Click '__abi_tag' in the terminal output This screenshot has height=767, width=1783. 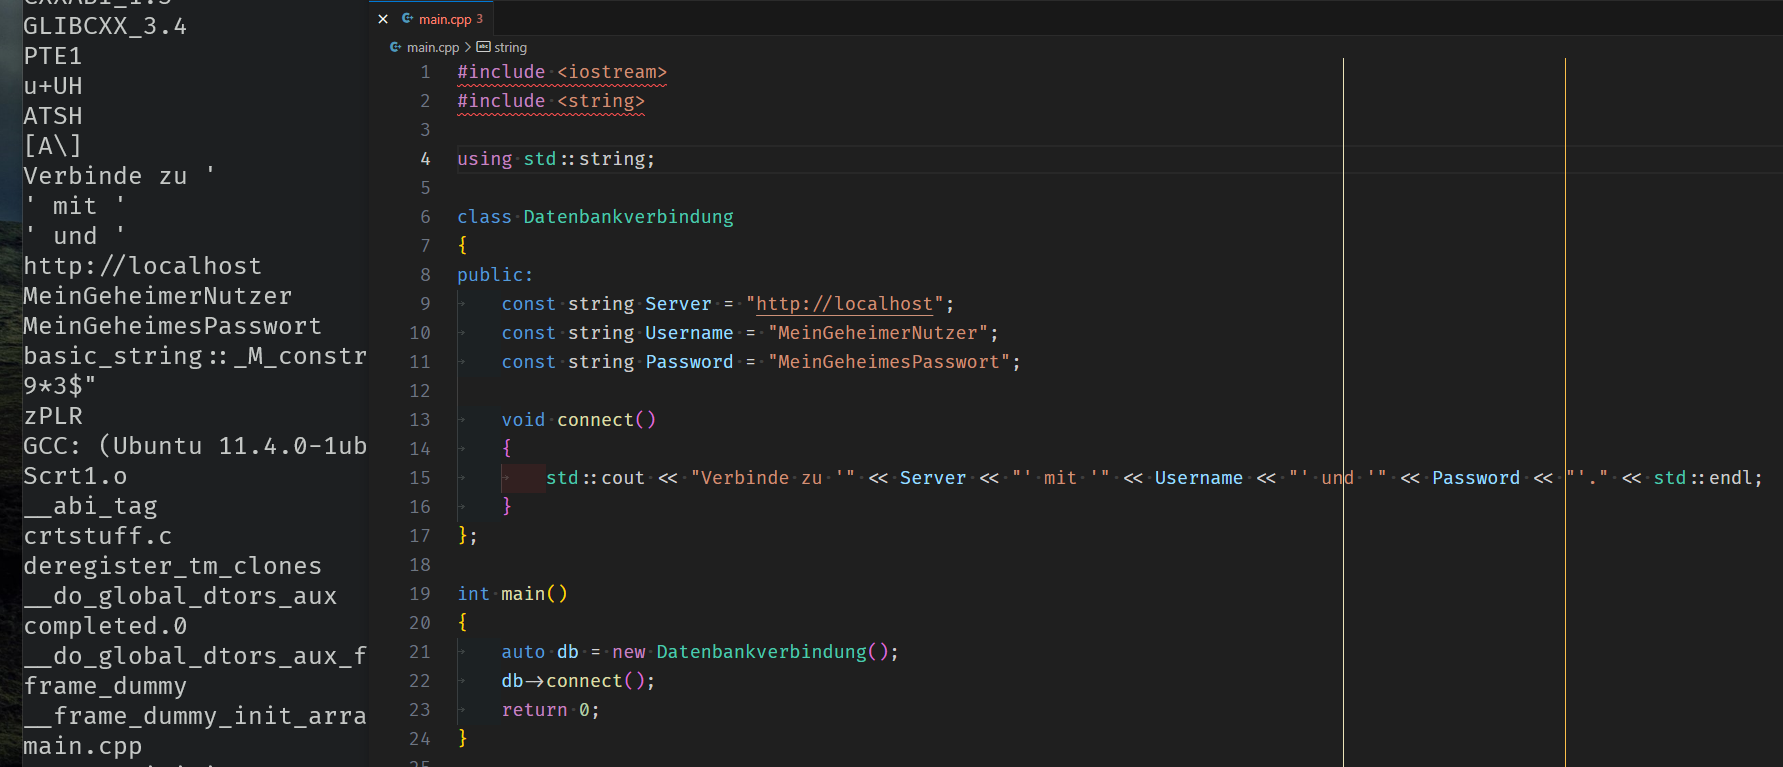[90, 506]
